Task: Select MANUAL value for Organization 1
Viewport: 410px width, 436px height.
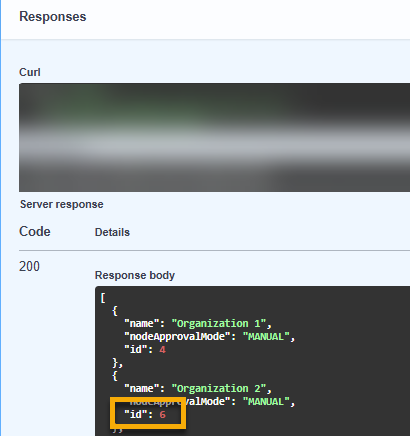Action: 266,337
